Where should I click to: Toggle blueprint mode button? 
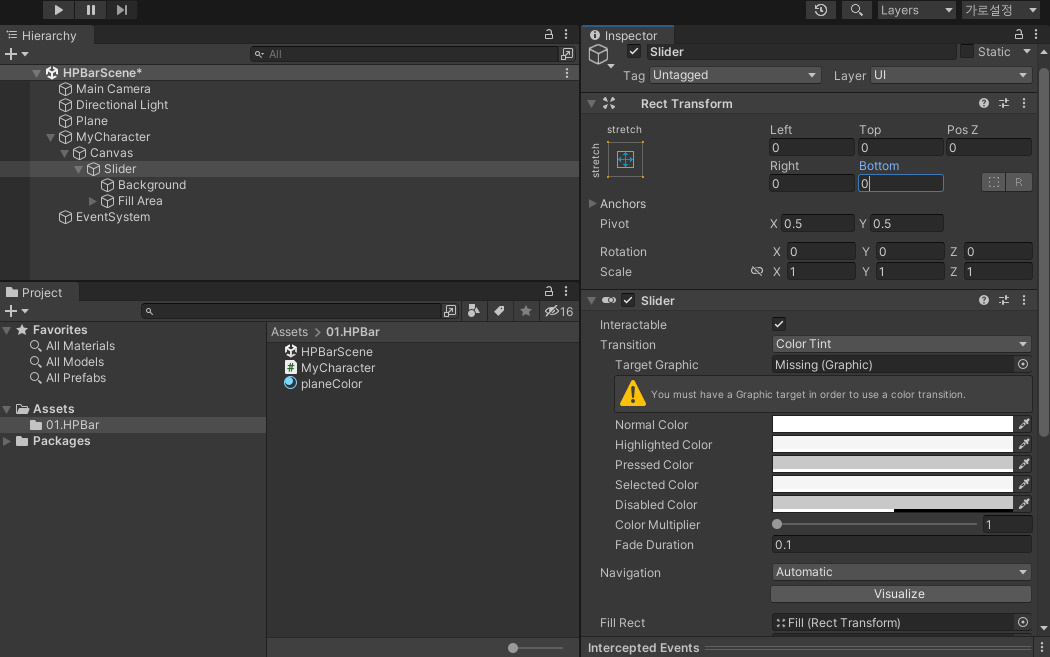point(994,182)
